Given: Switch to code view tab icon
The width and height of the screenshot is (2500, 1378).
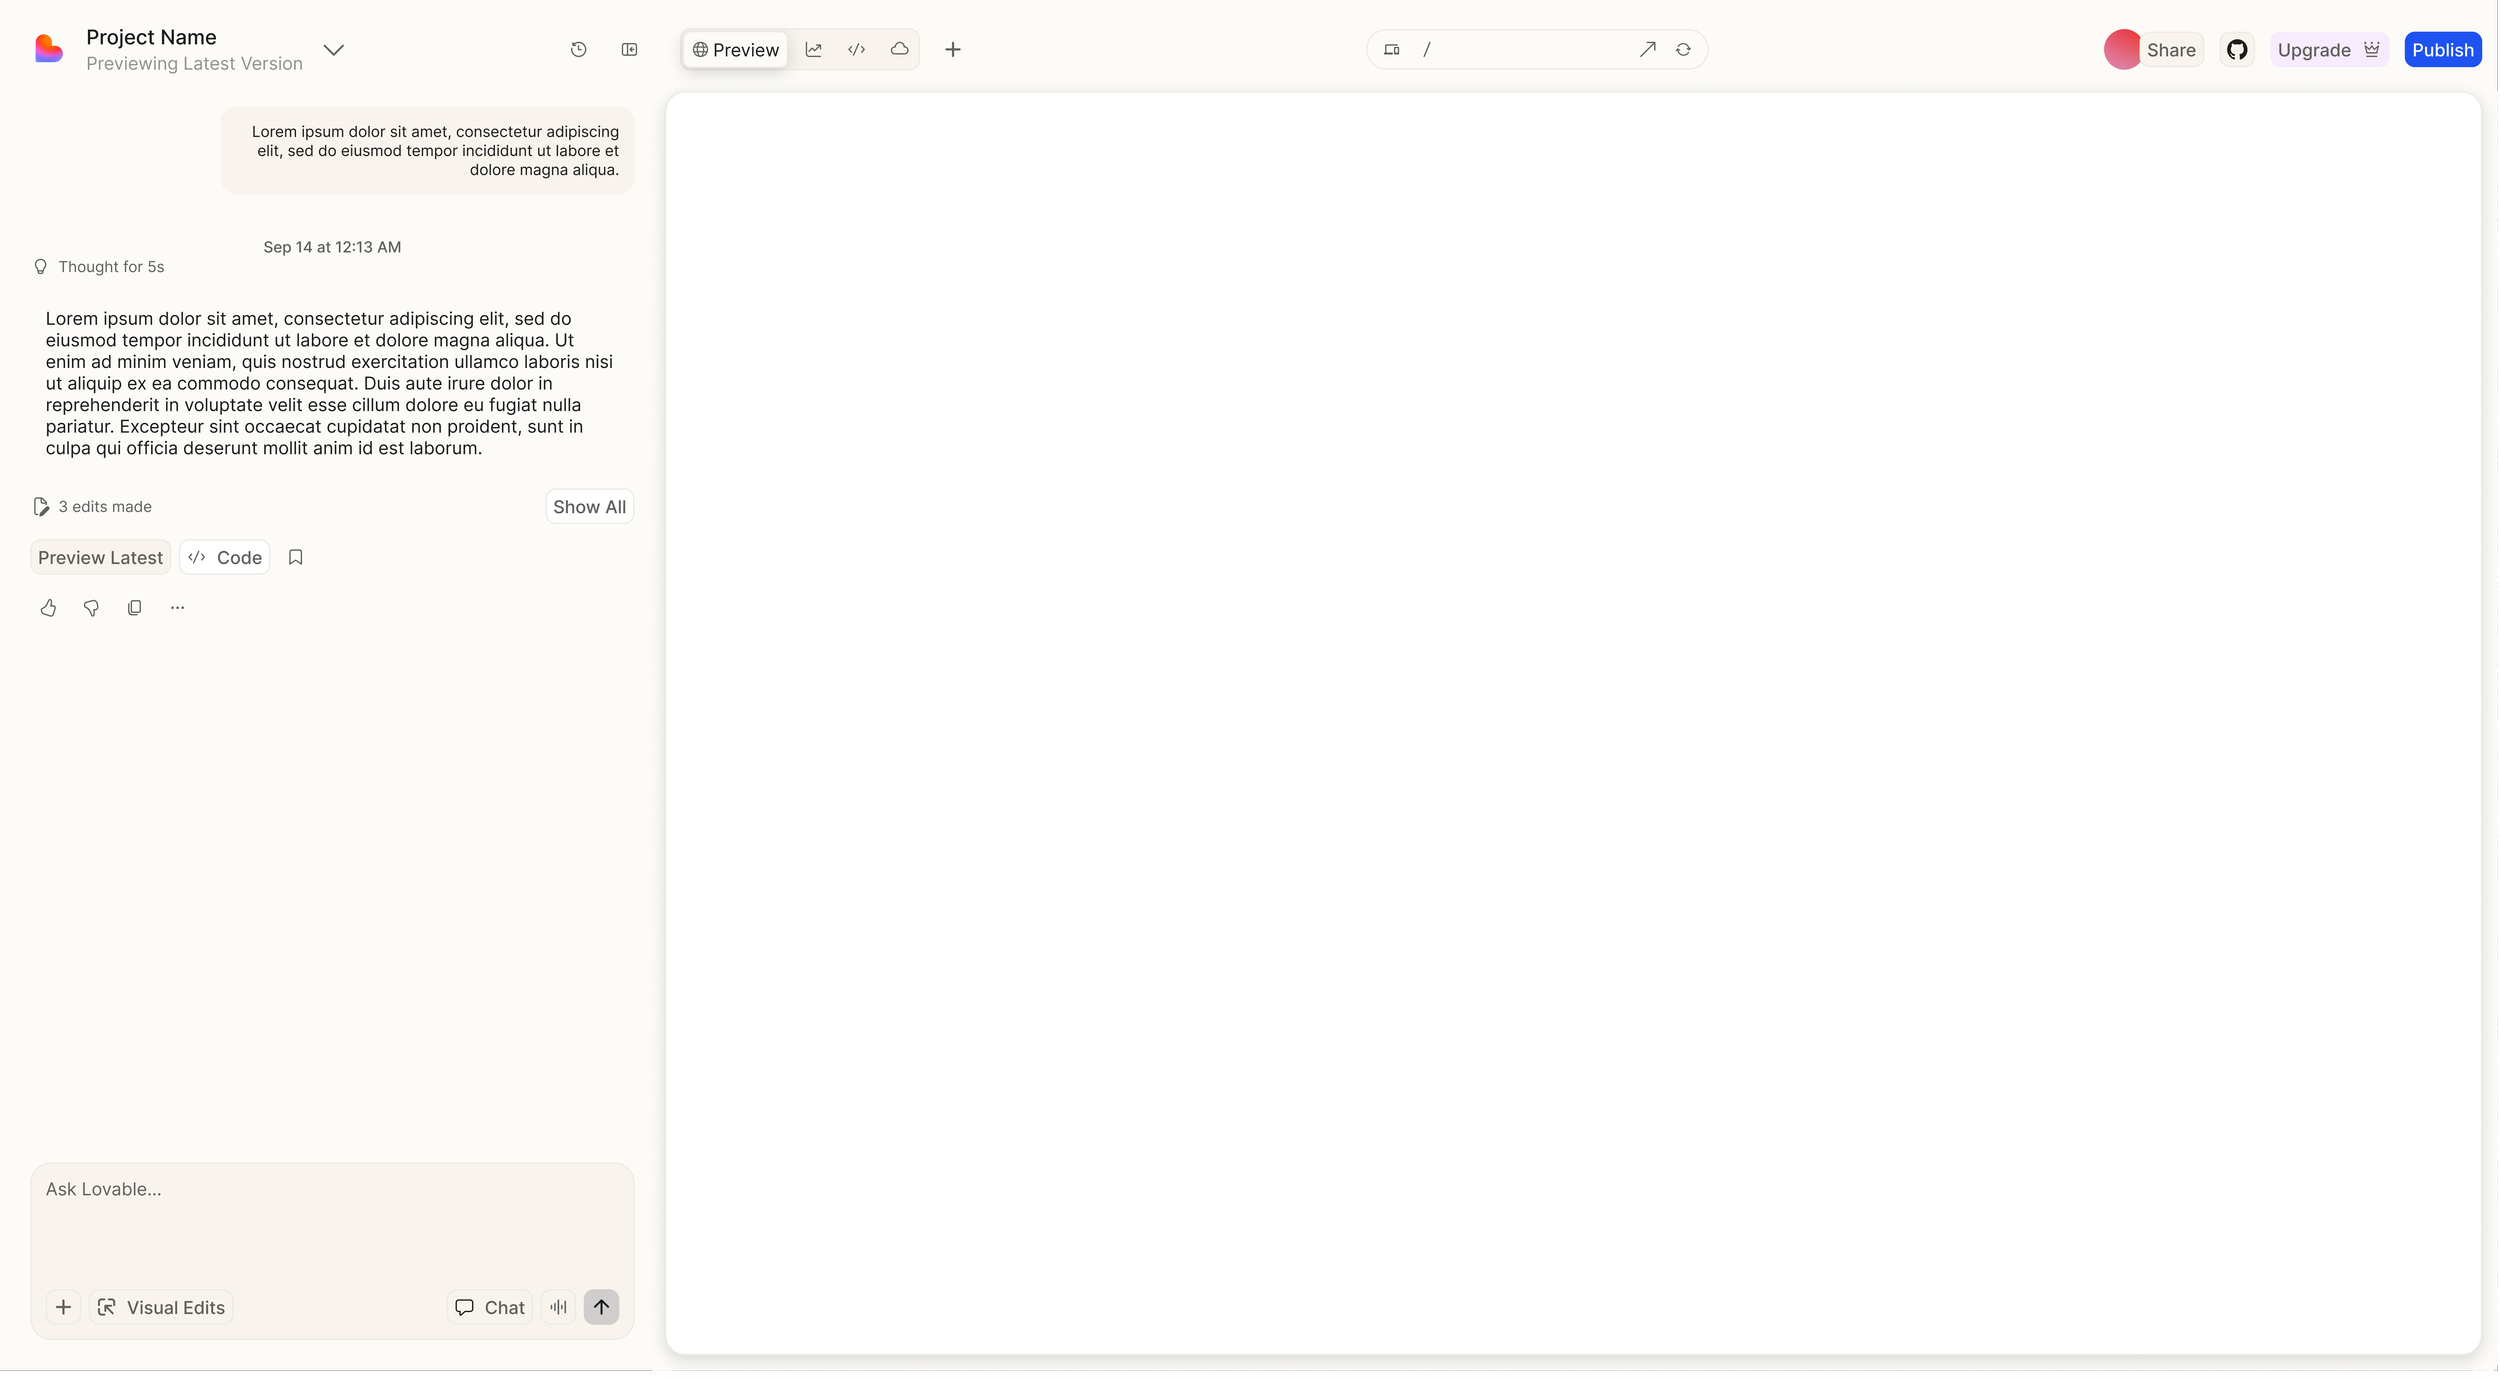Looking at the screenshot, I should click(x=857, y=50).
